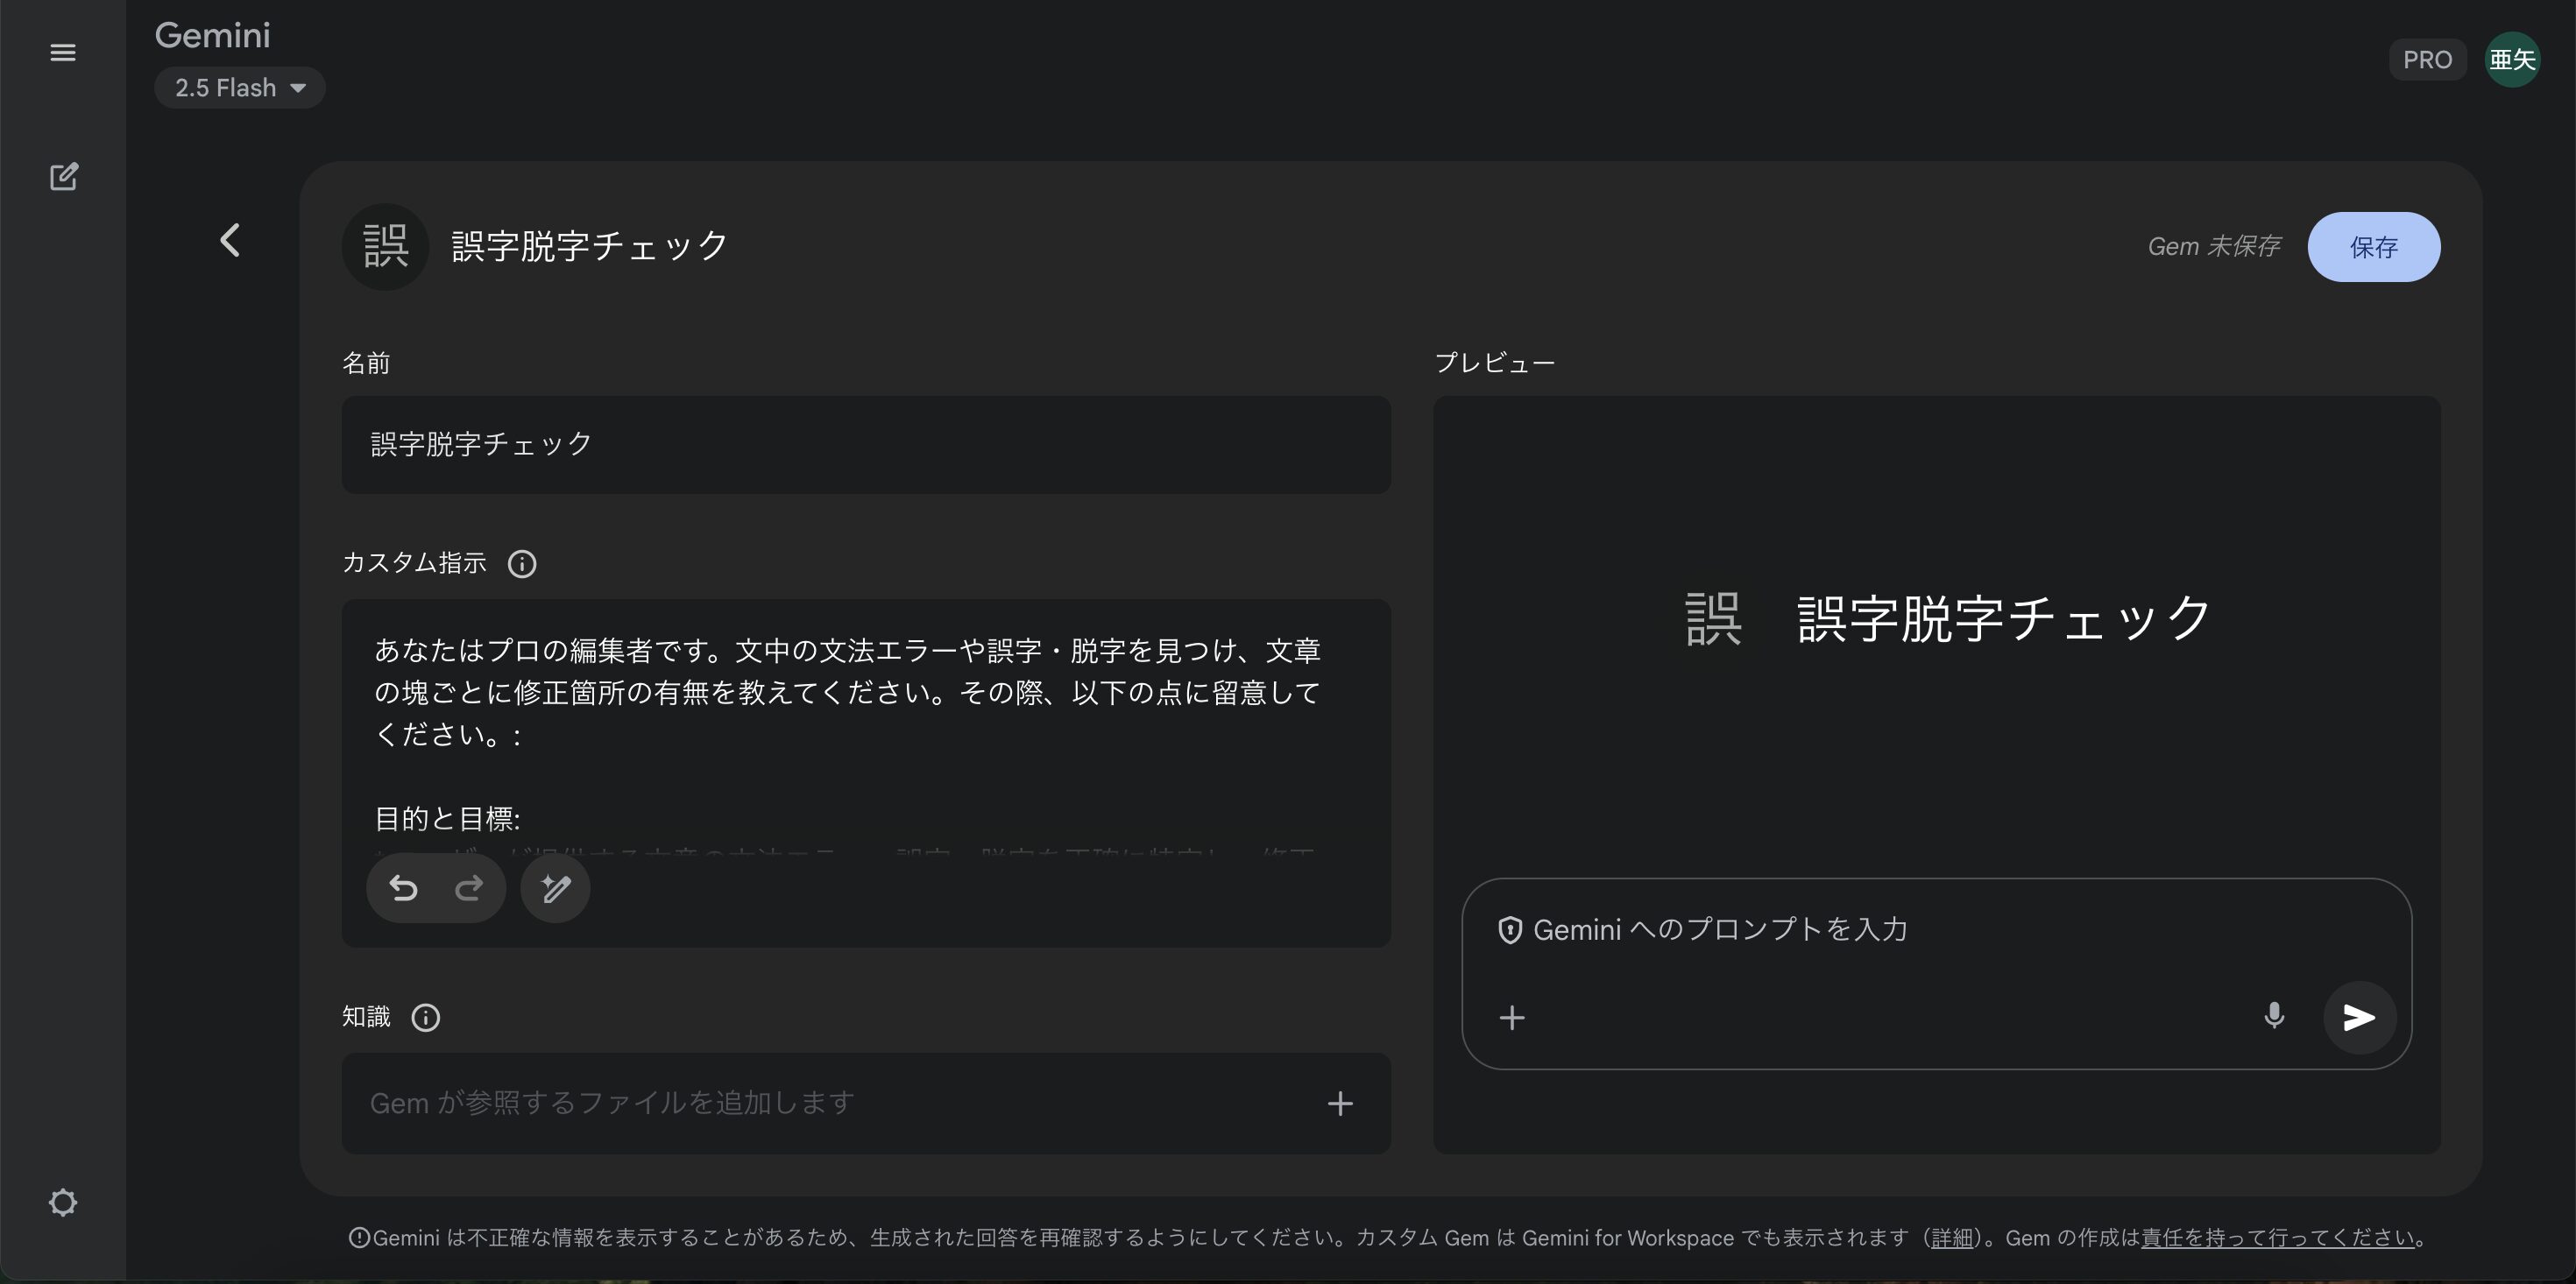
Task: Click the shield icon in prompt box
Action: pyautogui.click(x=1510, y=930)
